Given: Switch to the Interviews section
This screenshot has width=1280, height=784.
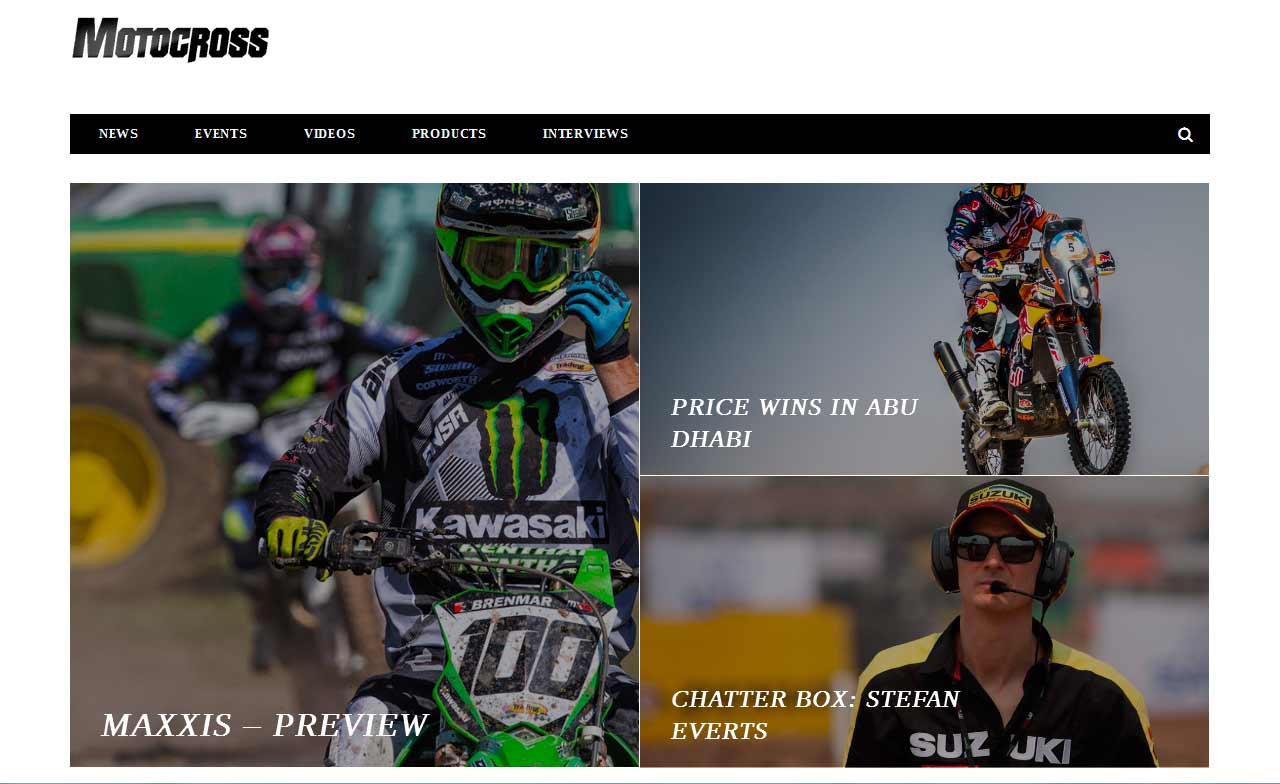Looking at the screenshot, I should [x=585, y=134].
